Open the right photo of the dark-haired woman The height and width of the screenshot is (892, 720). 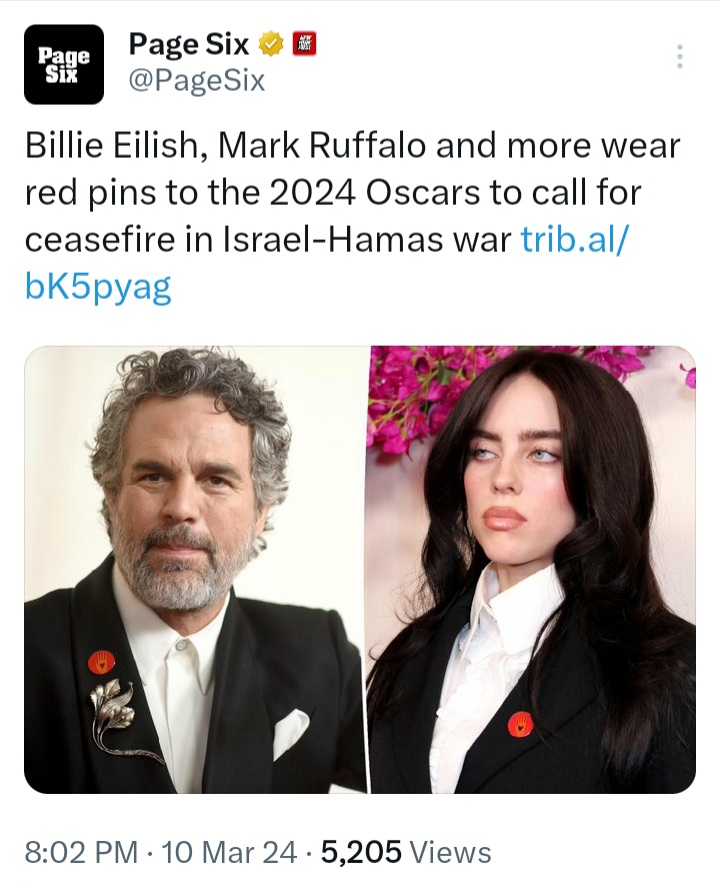533,569
